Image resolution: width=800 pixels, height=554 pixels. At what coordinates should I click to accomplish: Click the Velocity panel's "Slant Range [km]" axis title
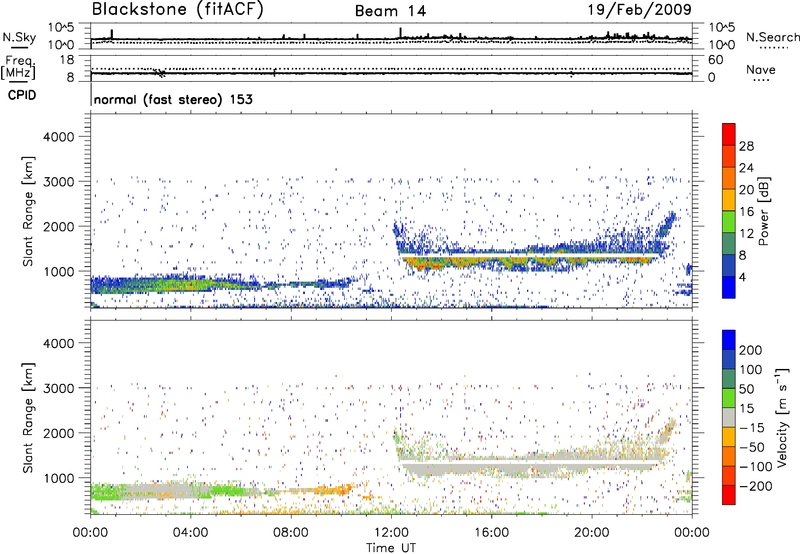(x=28, y=418)
